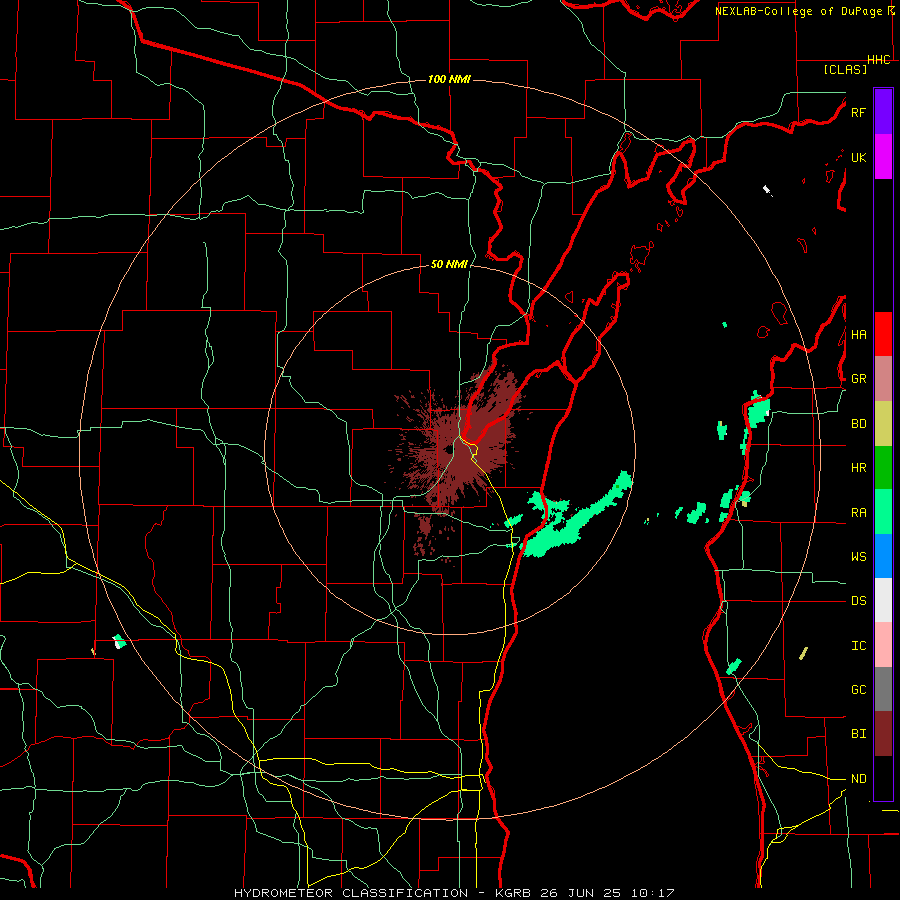
Task: Click the blue WS wet snow swatch
Action: (x=883, y=556)
